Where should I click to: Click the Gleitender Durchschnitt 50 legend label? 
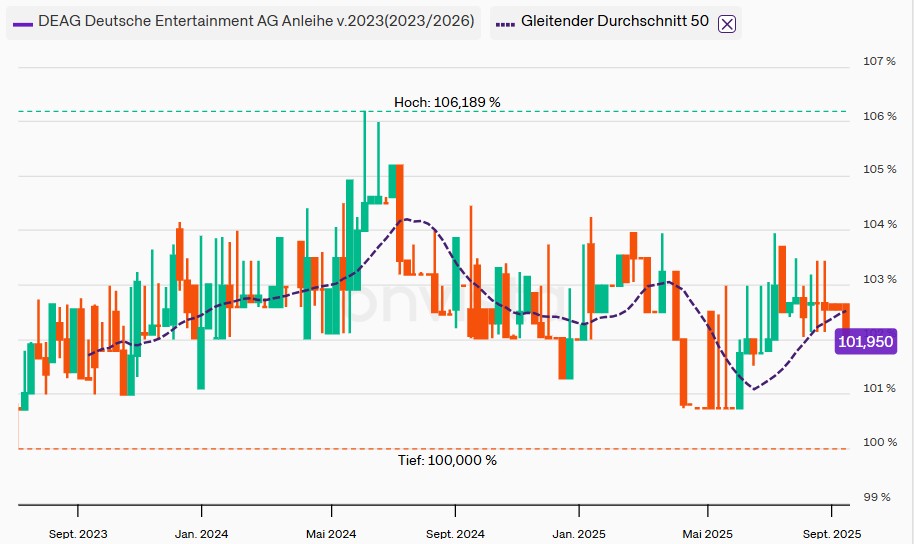pyautogui.click(x=614, y=22)
